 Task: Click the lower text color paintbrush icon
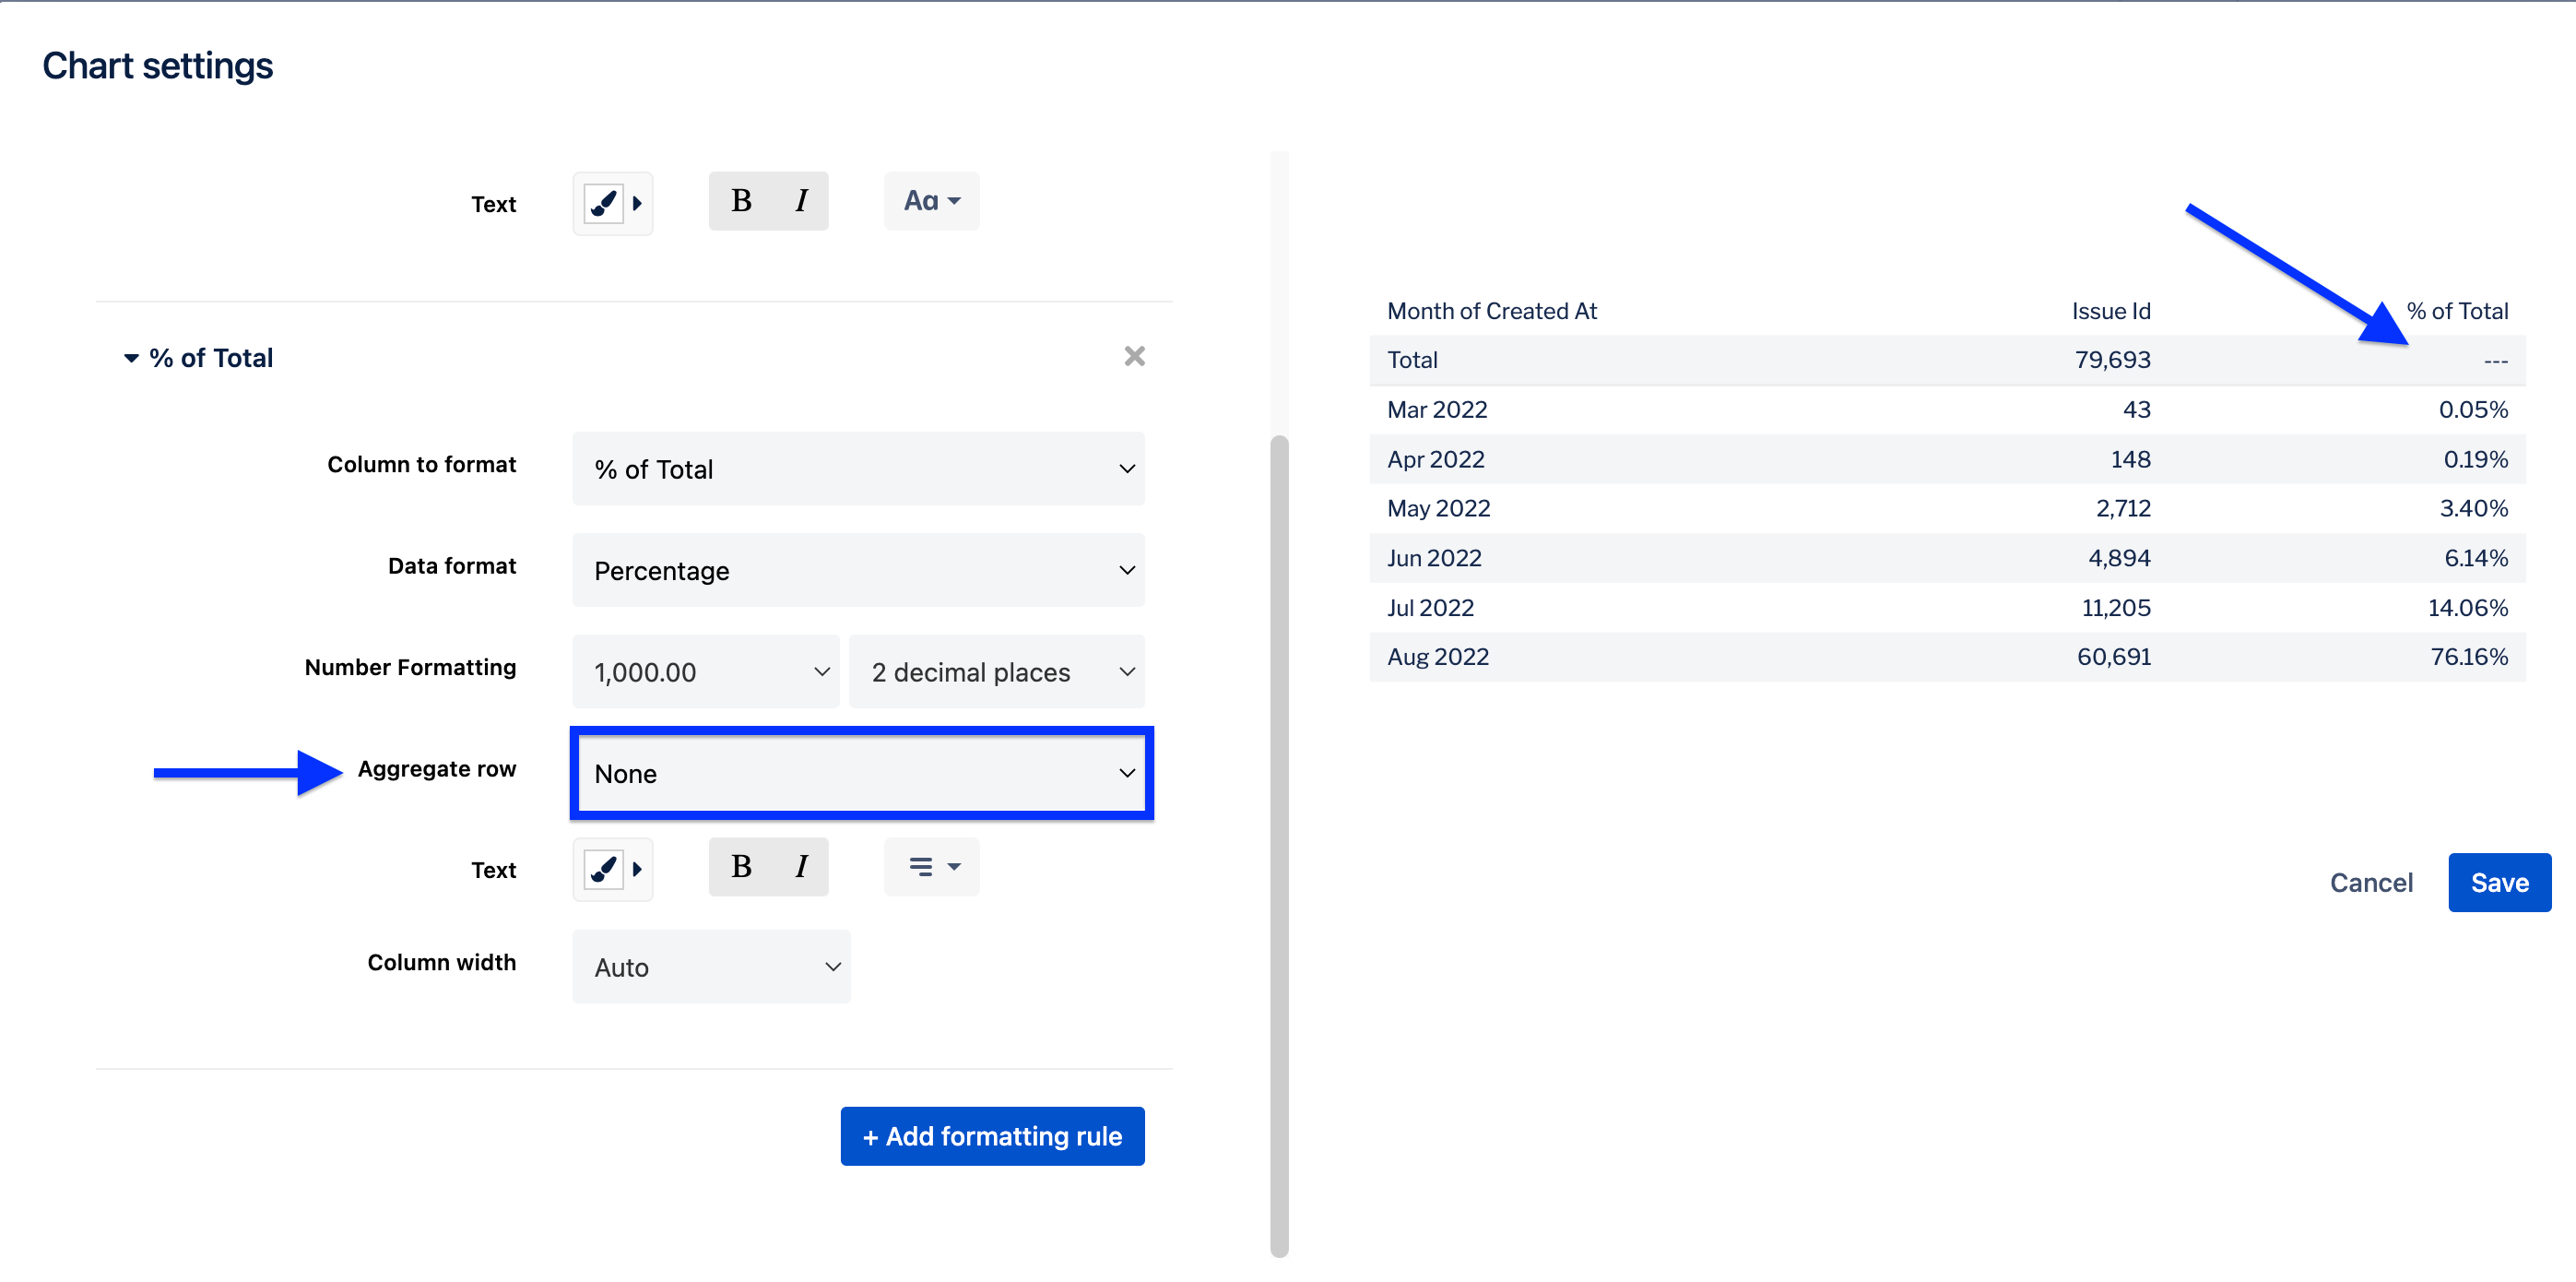tap(604, 868)
